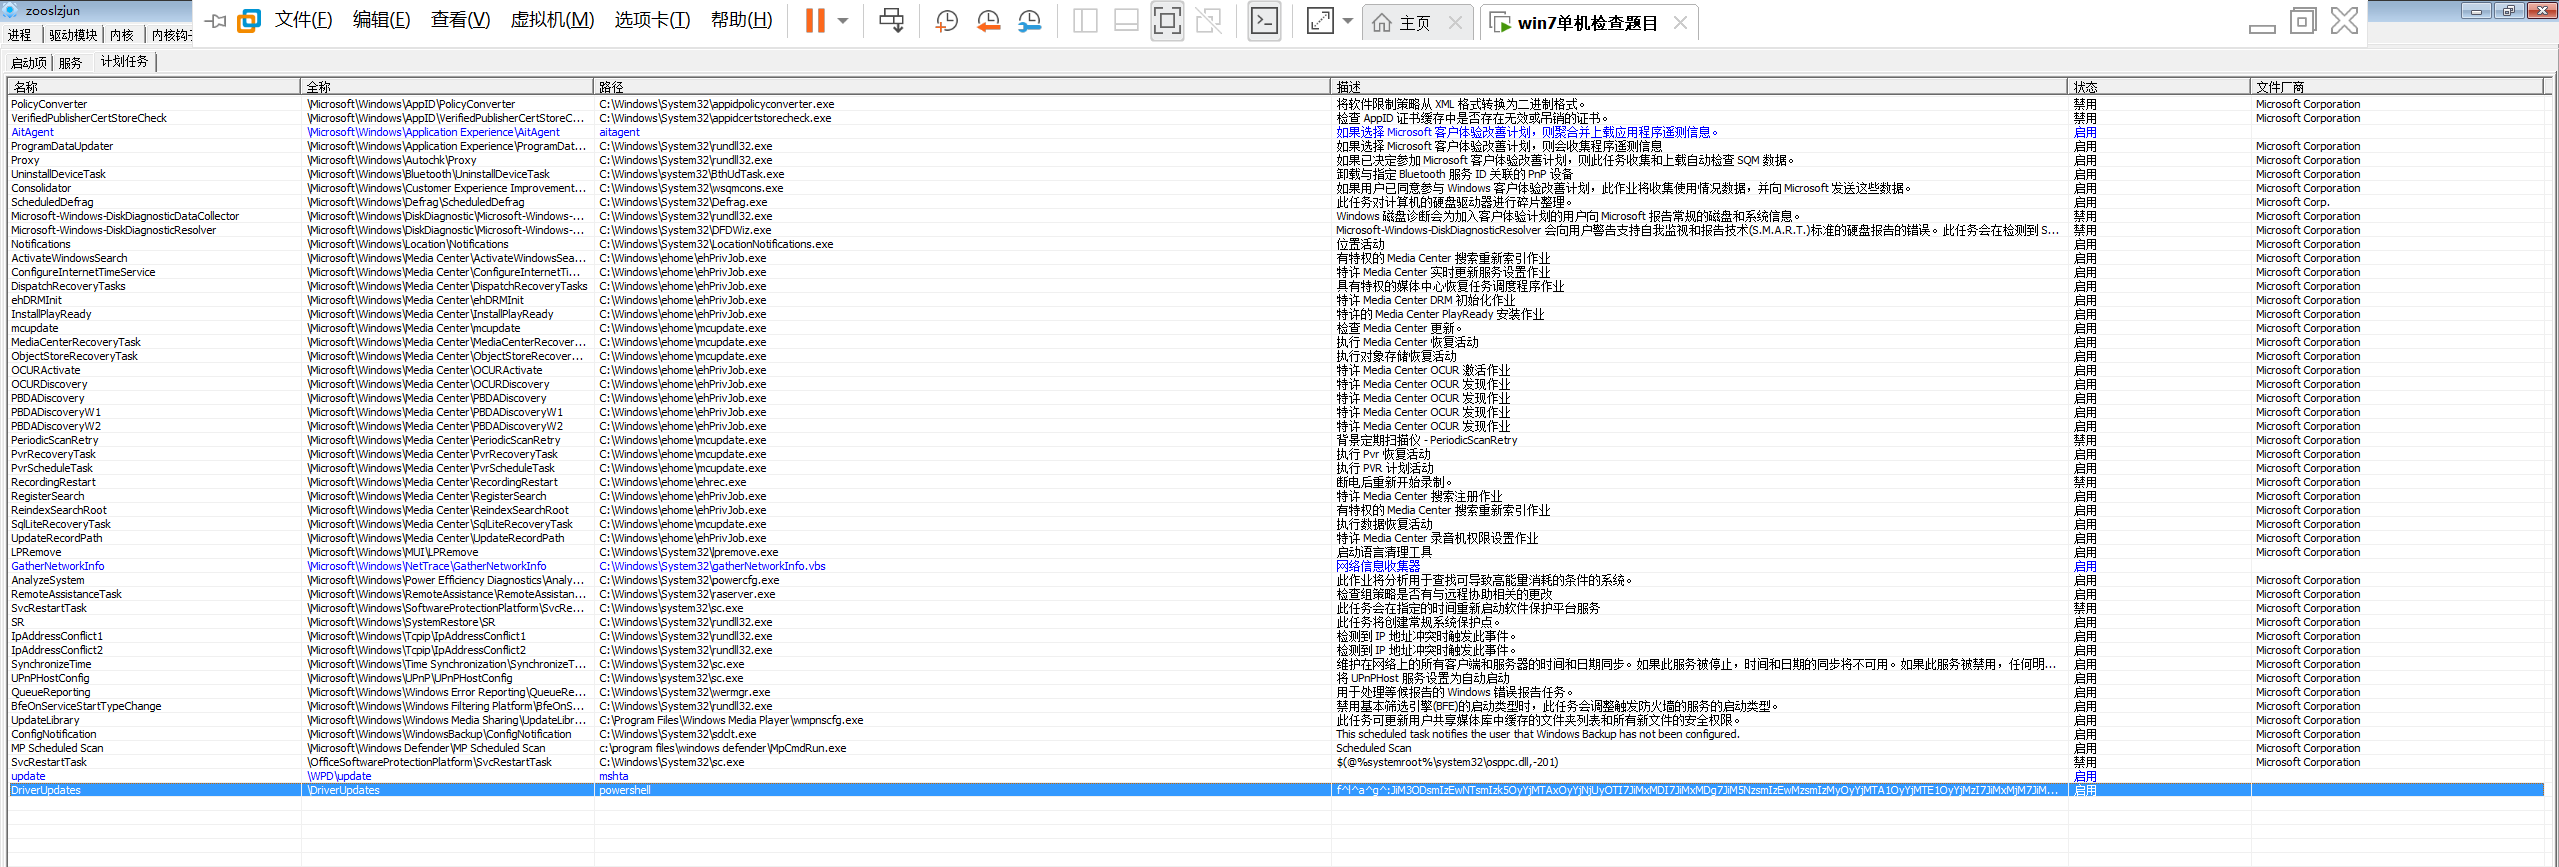Screen dimensions: 2559x867
Task: Click the stretch guest display icon
Action: coord(1320,21)
